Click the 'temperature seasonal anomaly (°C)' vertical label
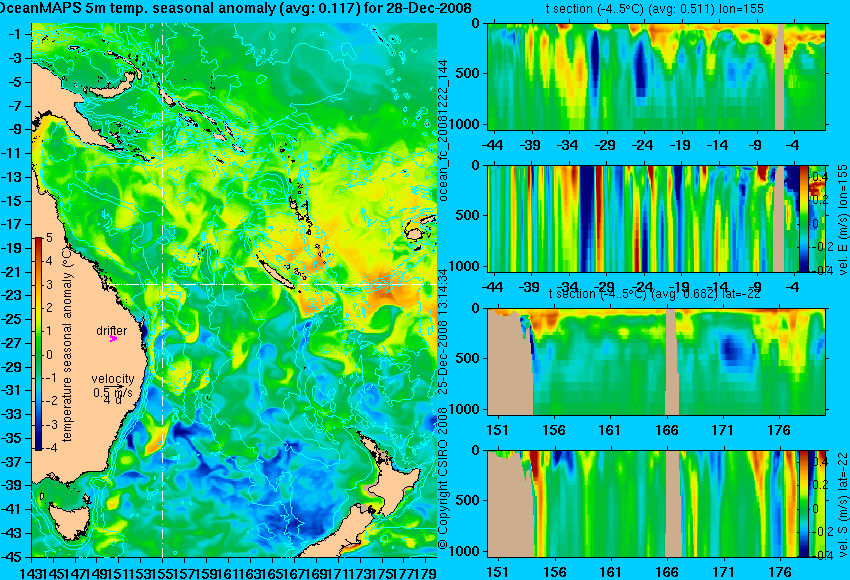Image resolution: width=850 pixels, height=580 pixels. pyautogui.click(x=67, y=346)
